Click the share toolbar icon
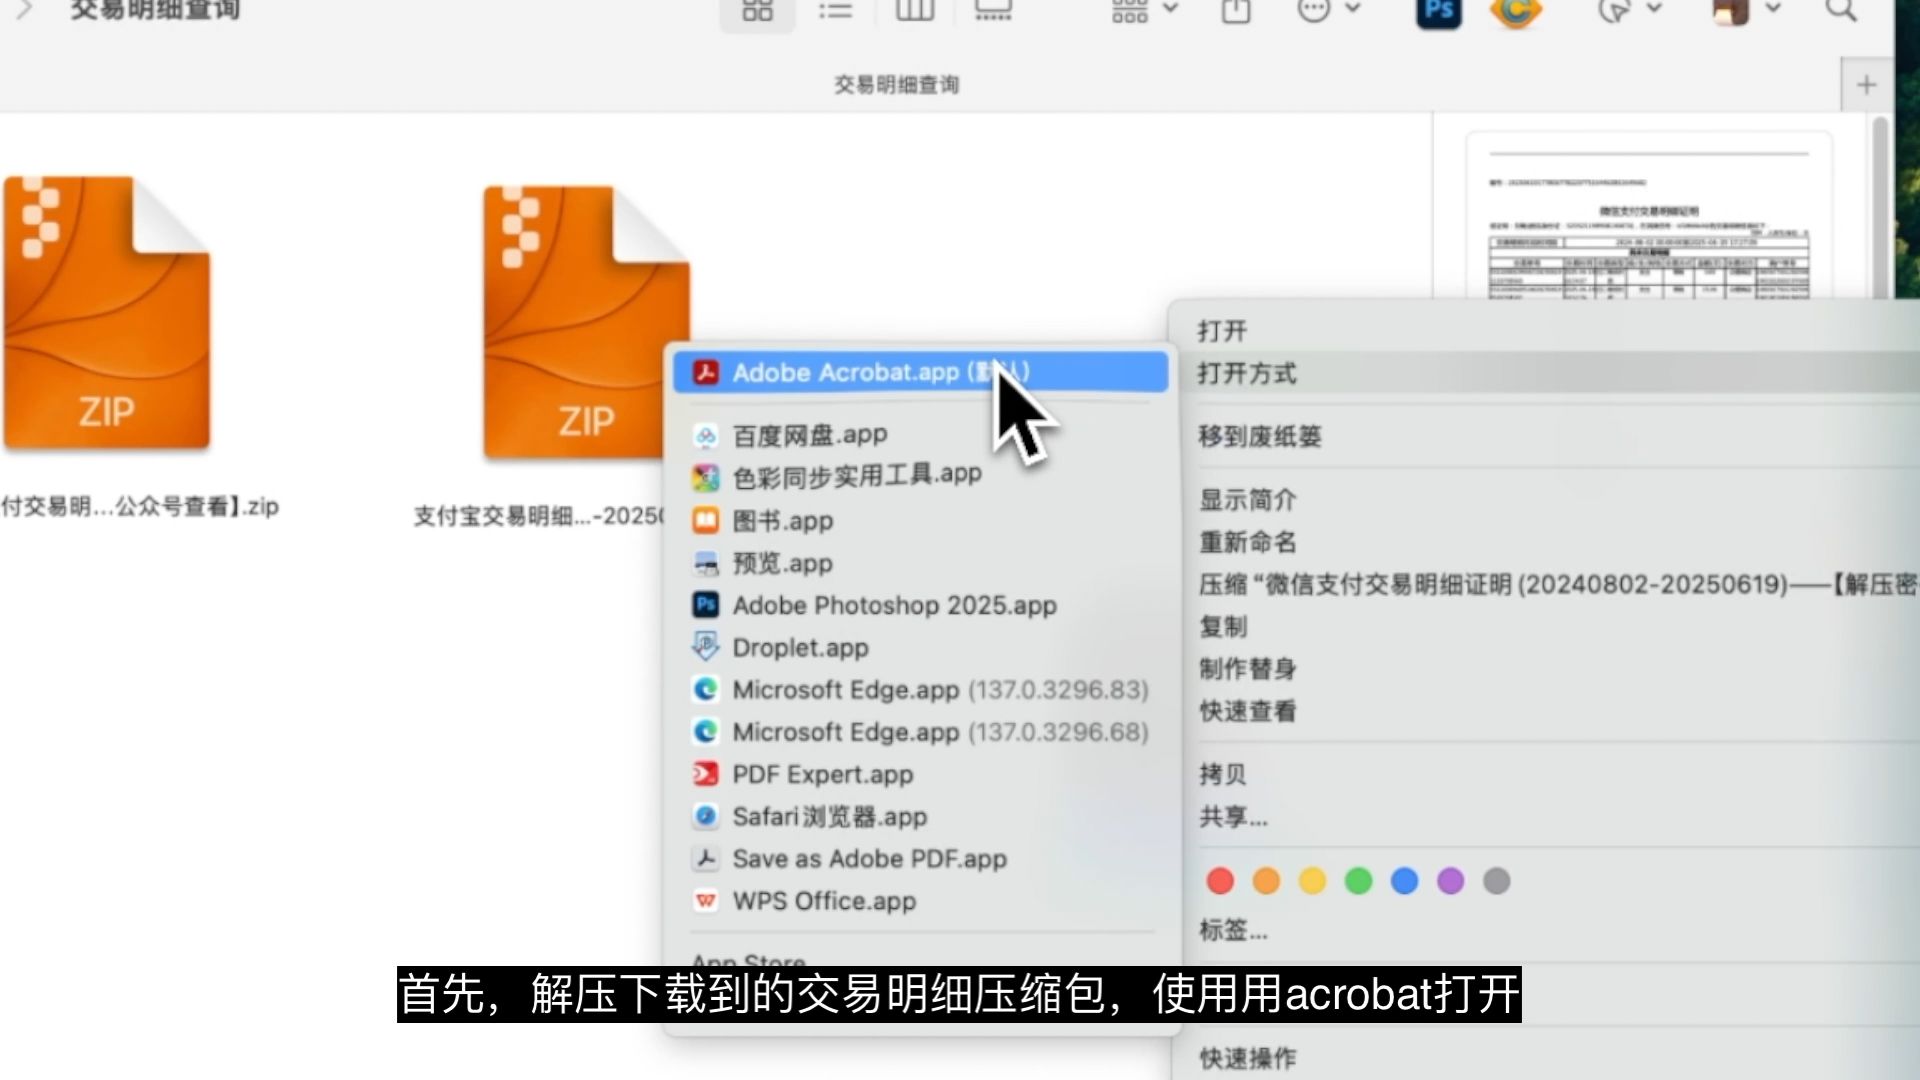This screenshot has height=1080, width=1920. click(1236, 11)
